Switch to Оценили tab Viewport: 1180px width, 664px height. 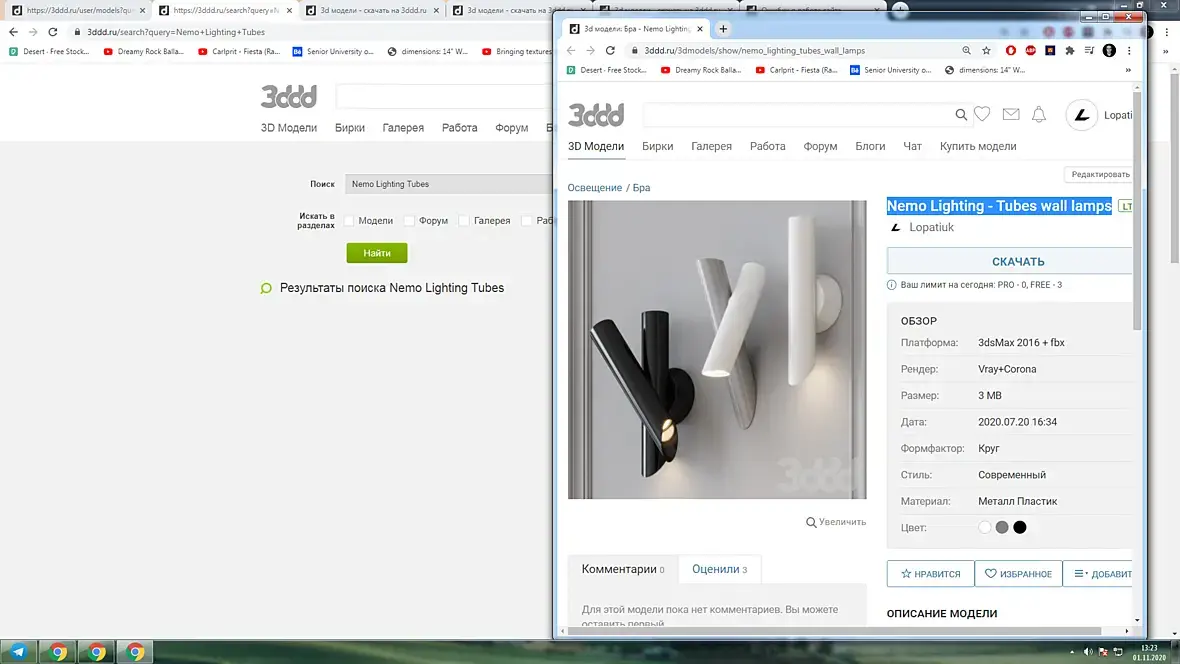point(719,569)
